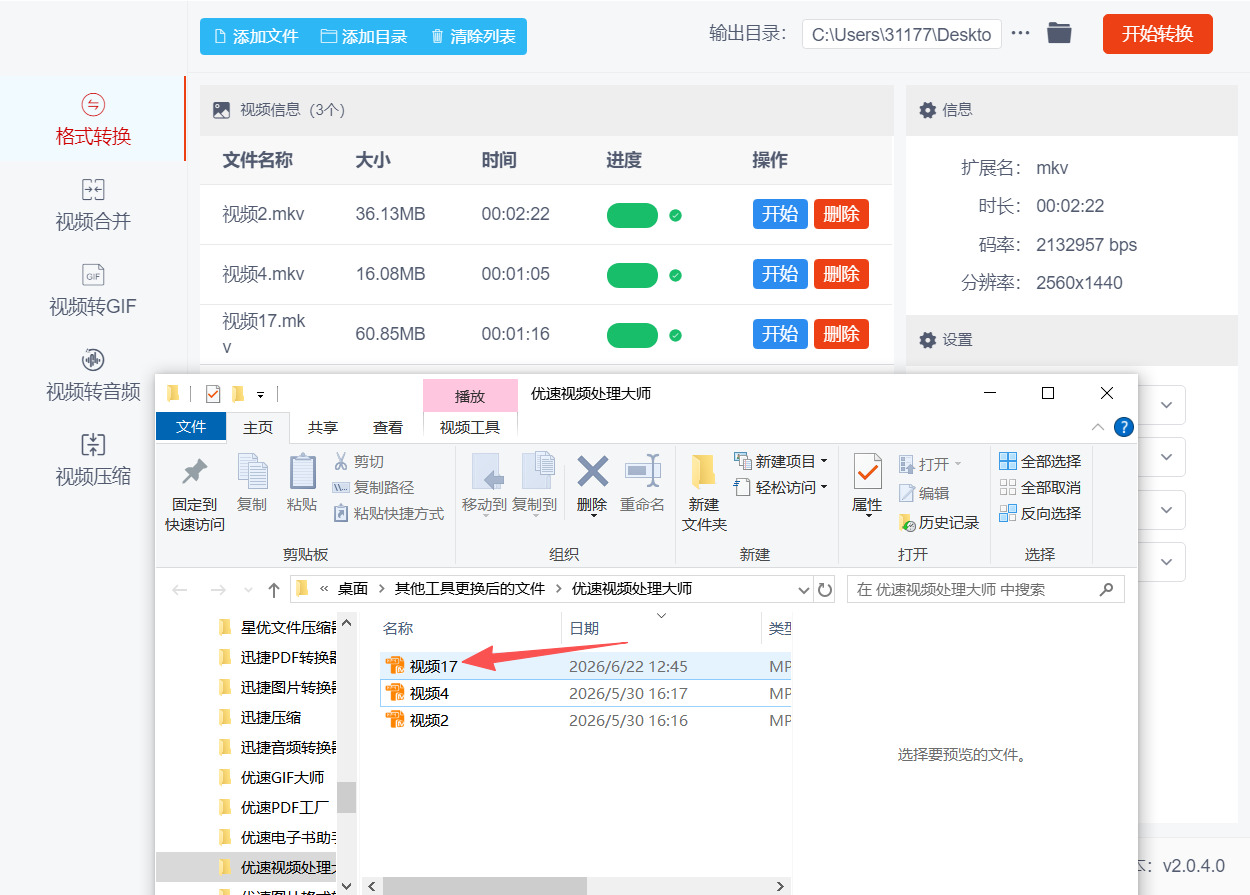Click the progress bar of 视频4.mkv

click(632, 275)
